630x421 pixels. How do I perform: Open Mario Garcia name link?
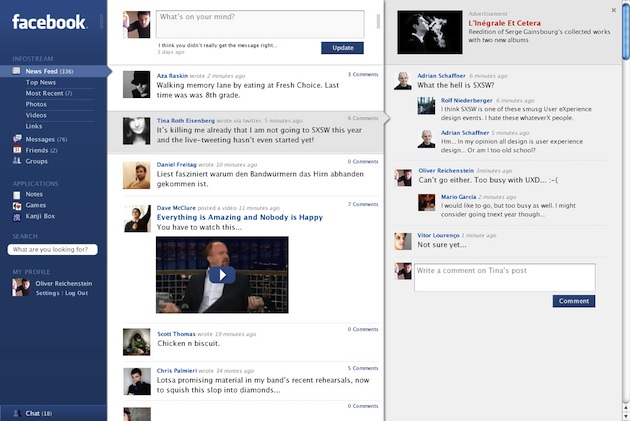(x=458, y=196)
